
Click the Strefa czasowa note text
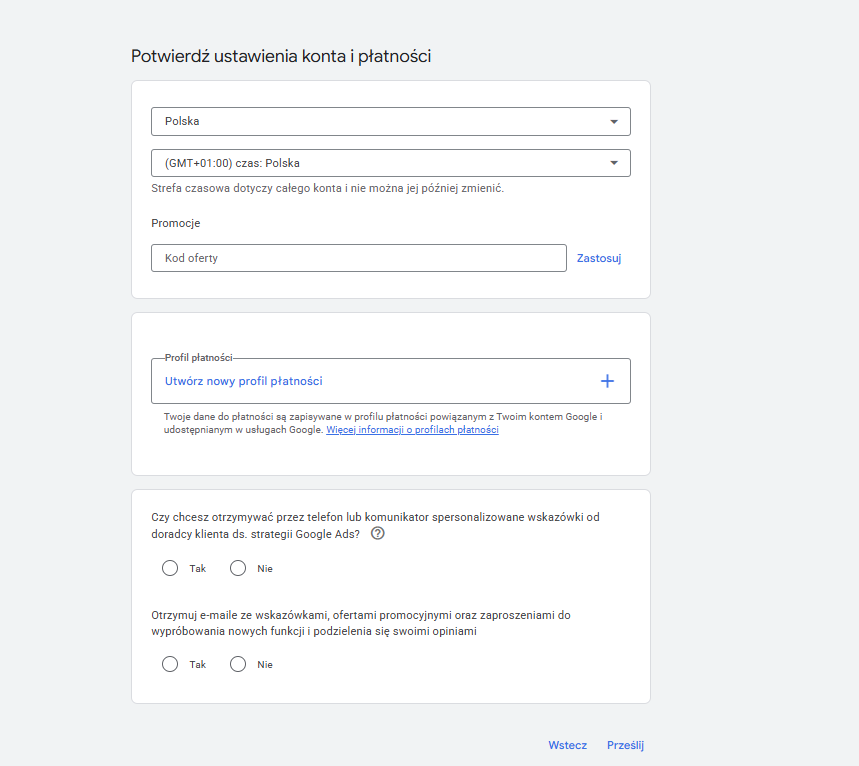[327, 188]
